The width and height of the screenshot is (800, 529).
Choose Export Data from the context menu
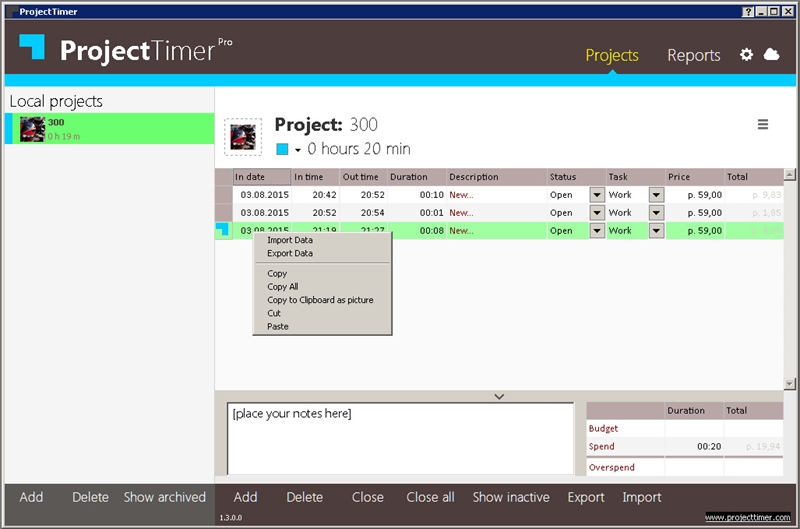pyautogui.click(x=290, y=253)
